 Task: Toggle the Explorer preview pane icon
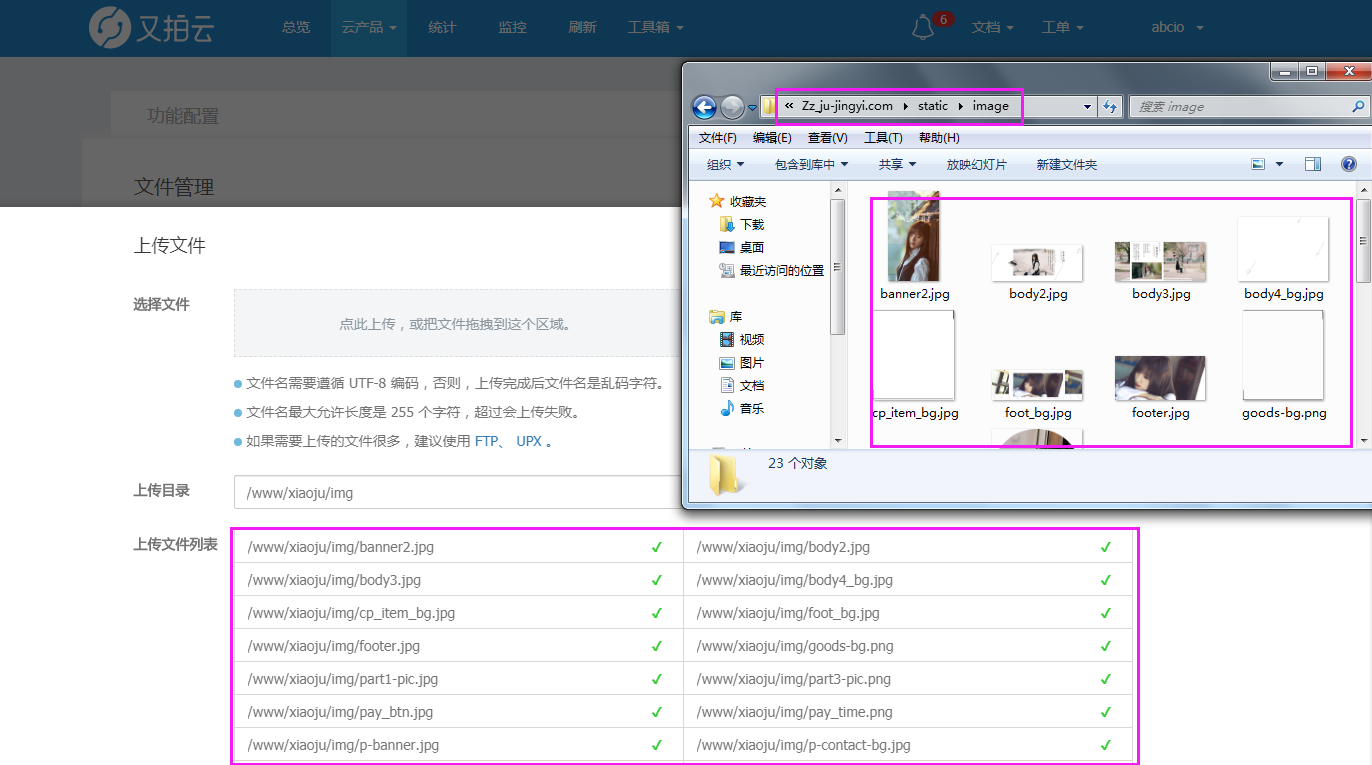point(1313,164)
